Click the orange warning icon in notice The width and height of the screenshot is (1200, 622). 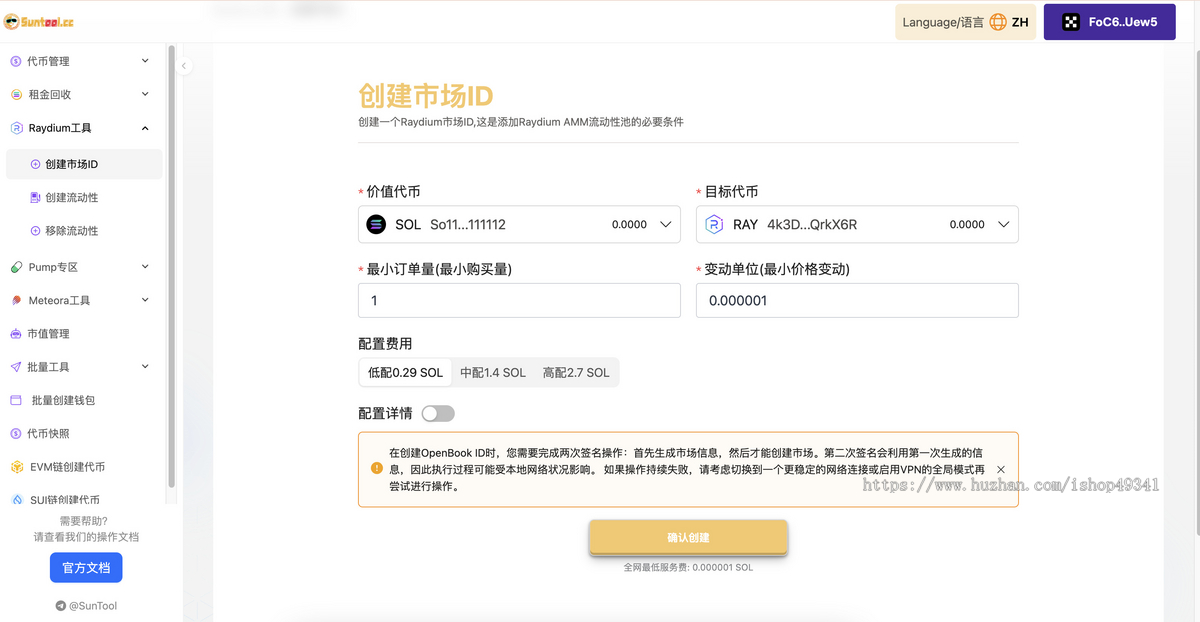click(x=377, y=468)
